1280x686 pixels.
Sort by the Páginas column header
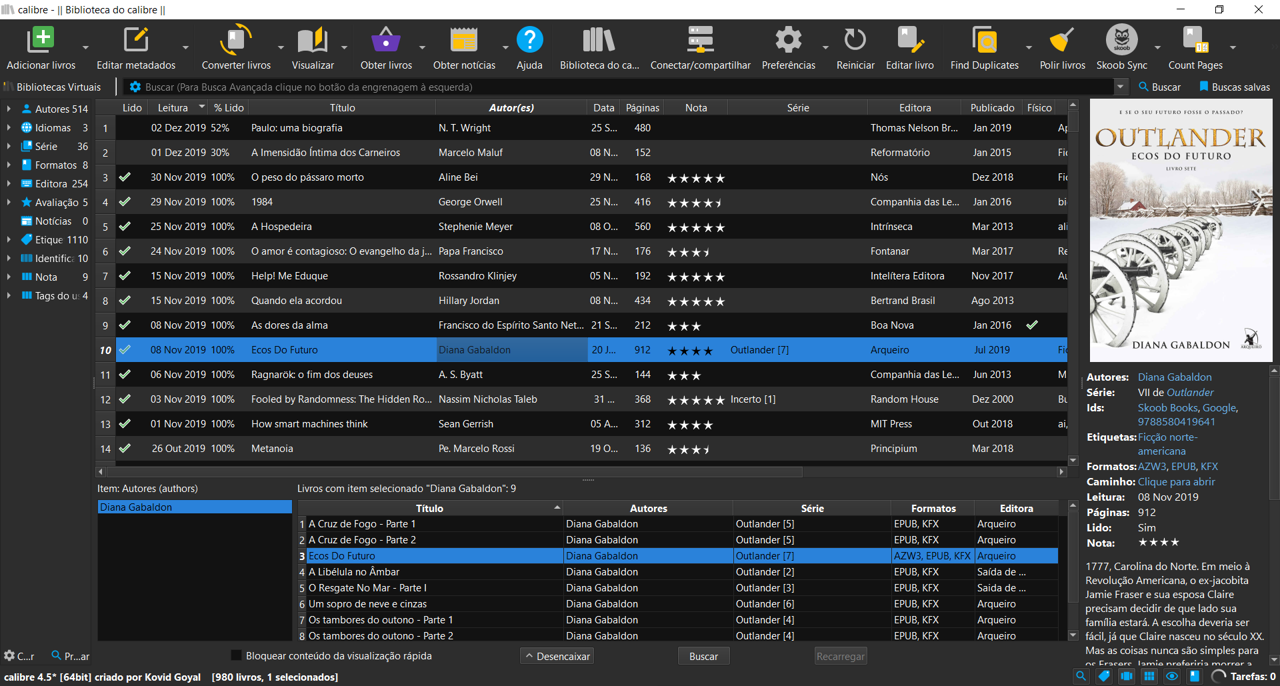pyautogui.click(x=643, y=107)
